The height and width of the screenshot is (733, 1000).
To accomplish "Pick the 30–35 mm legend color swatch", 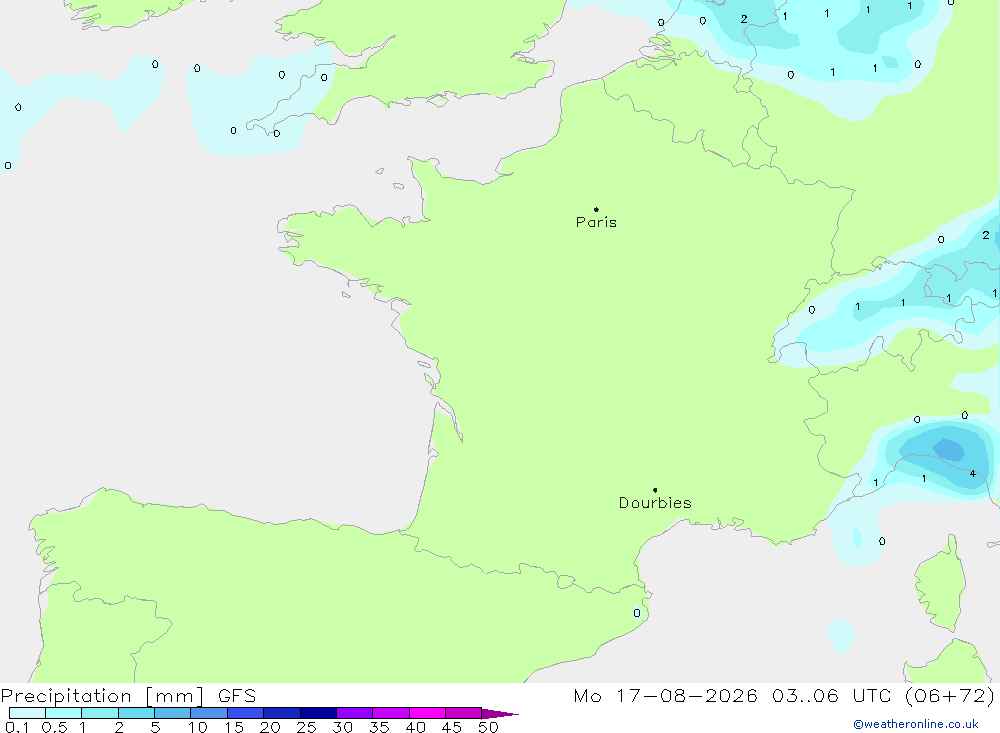I will pyautogui.click(x=354, y=713).
